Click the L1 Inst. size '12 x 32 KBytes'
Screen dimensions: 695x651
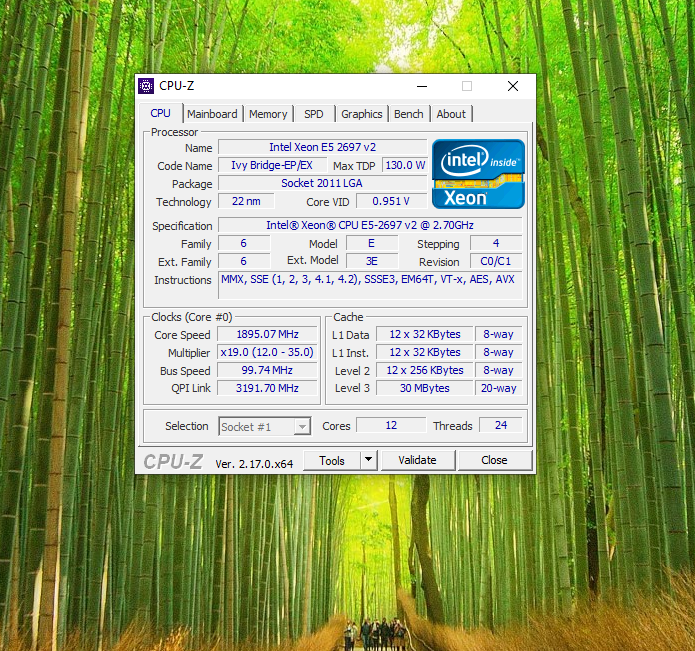tap(425, 352)
